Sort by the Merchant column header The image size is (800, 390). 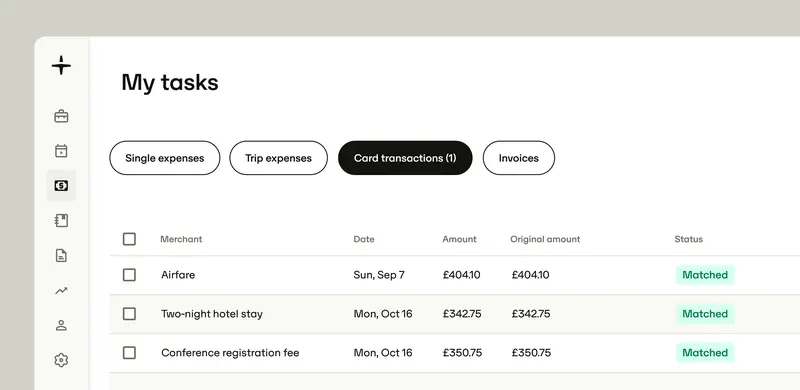point(181,239)
